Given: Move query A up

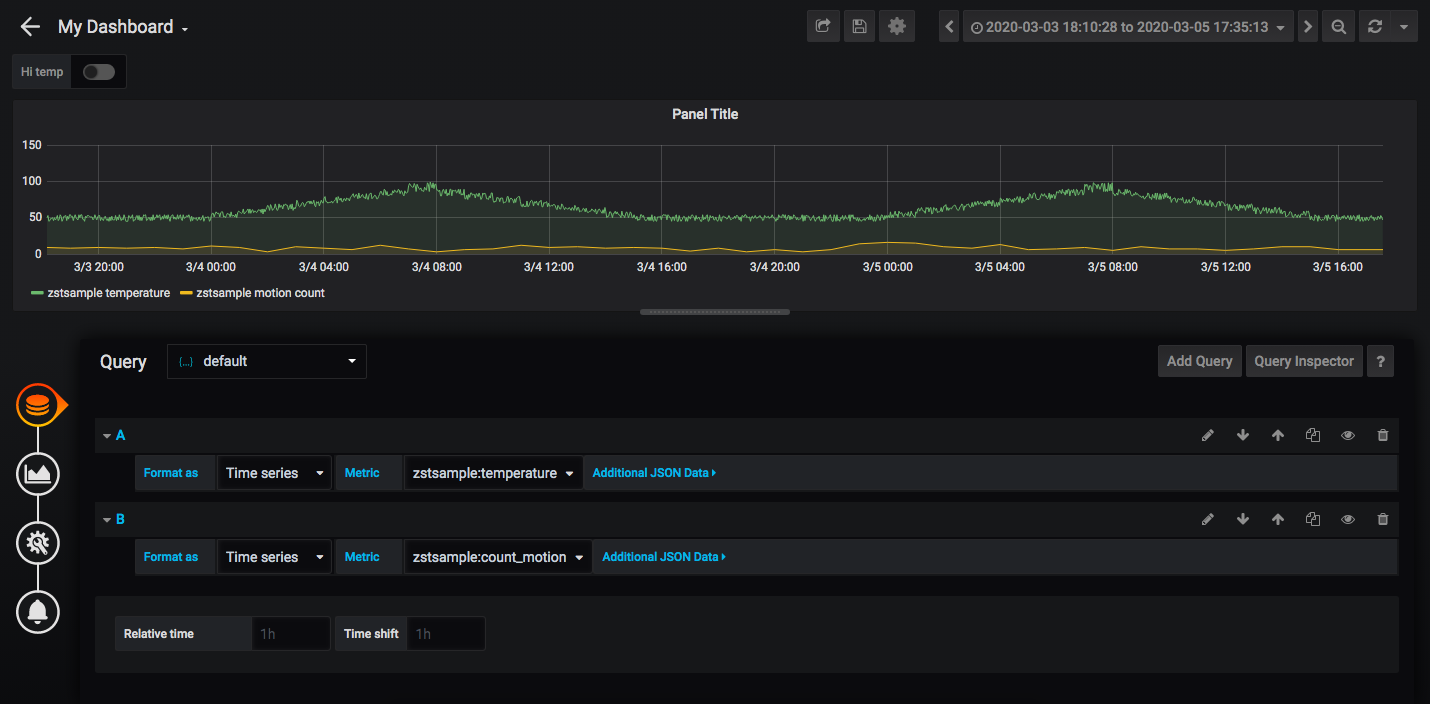Looking at the screenshot, I should pos(1278,435).
